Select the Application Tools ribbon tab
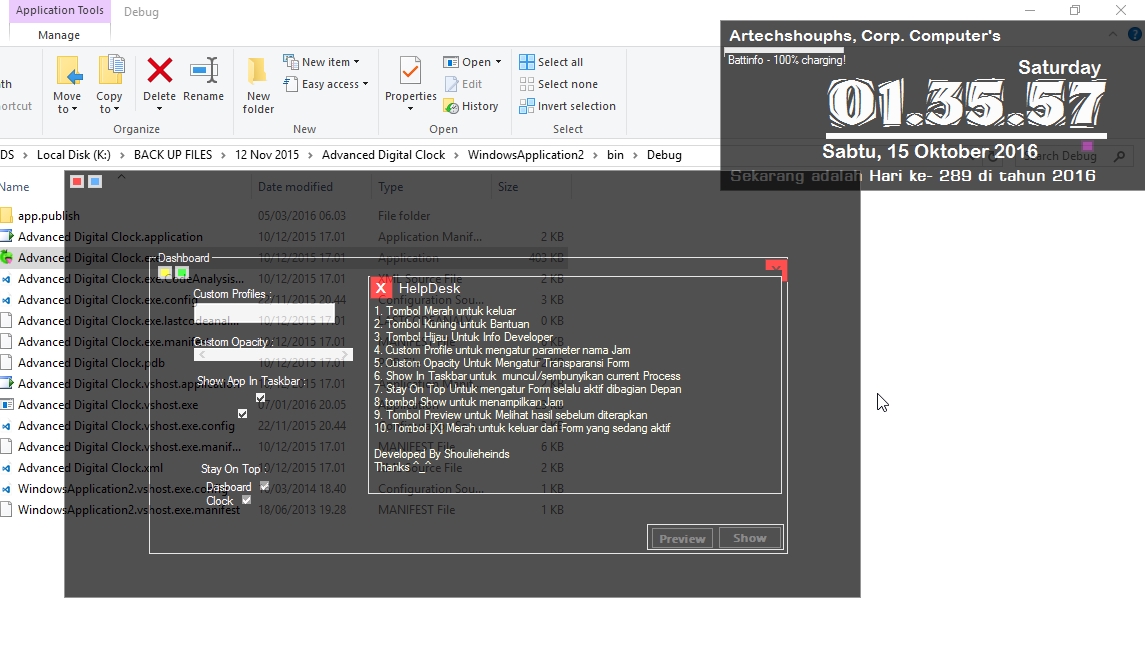The image size is (1145, 646). click(60, 10)
